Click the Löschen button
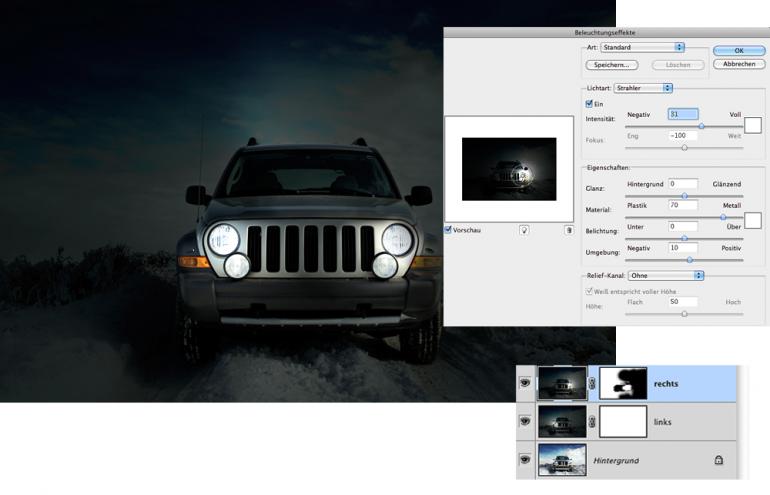This screenshot has width=770, height=495. [678, 65]
